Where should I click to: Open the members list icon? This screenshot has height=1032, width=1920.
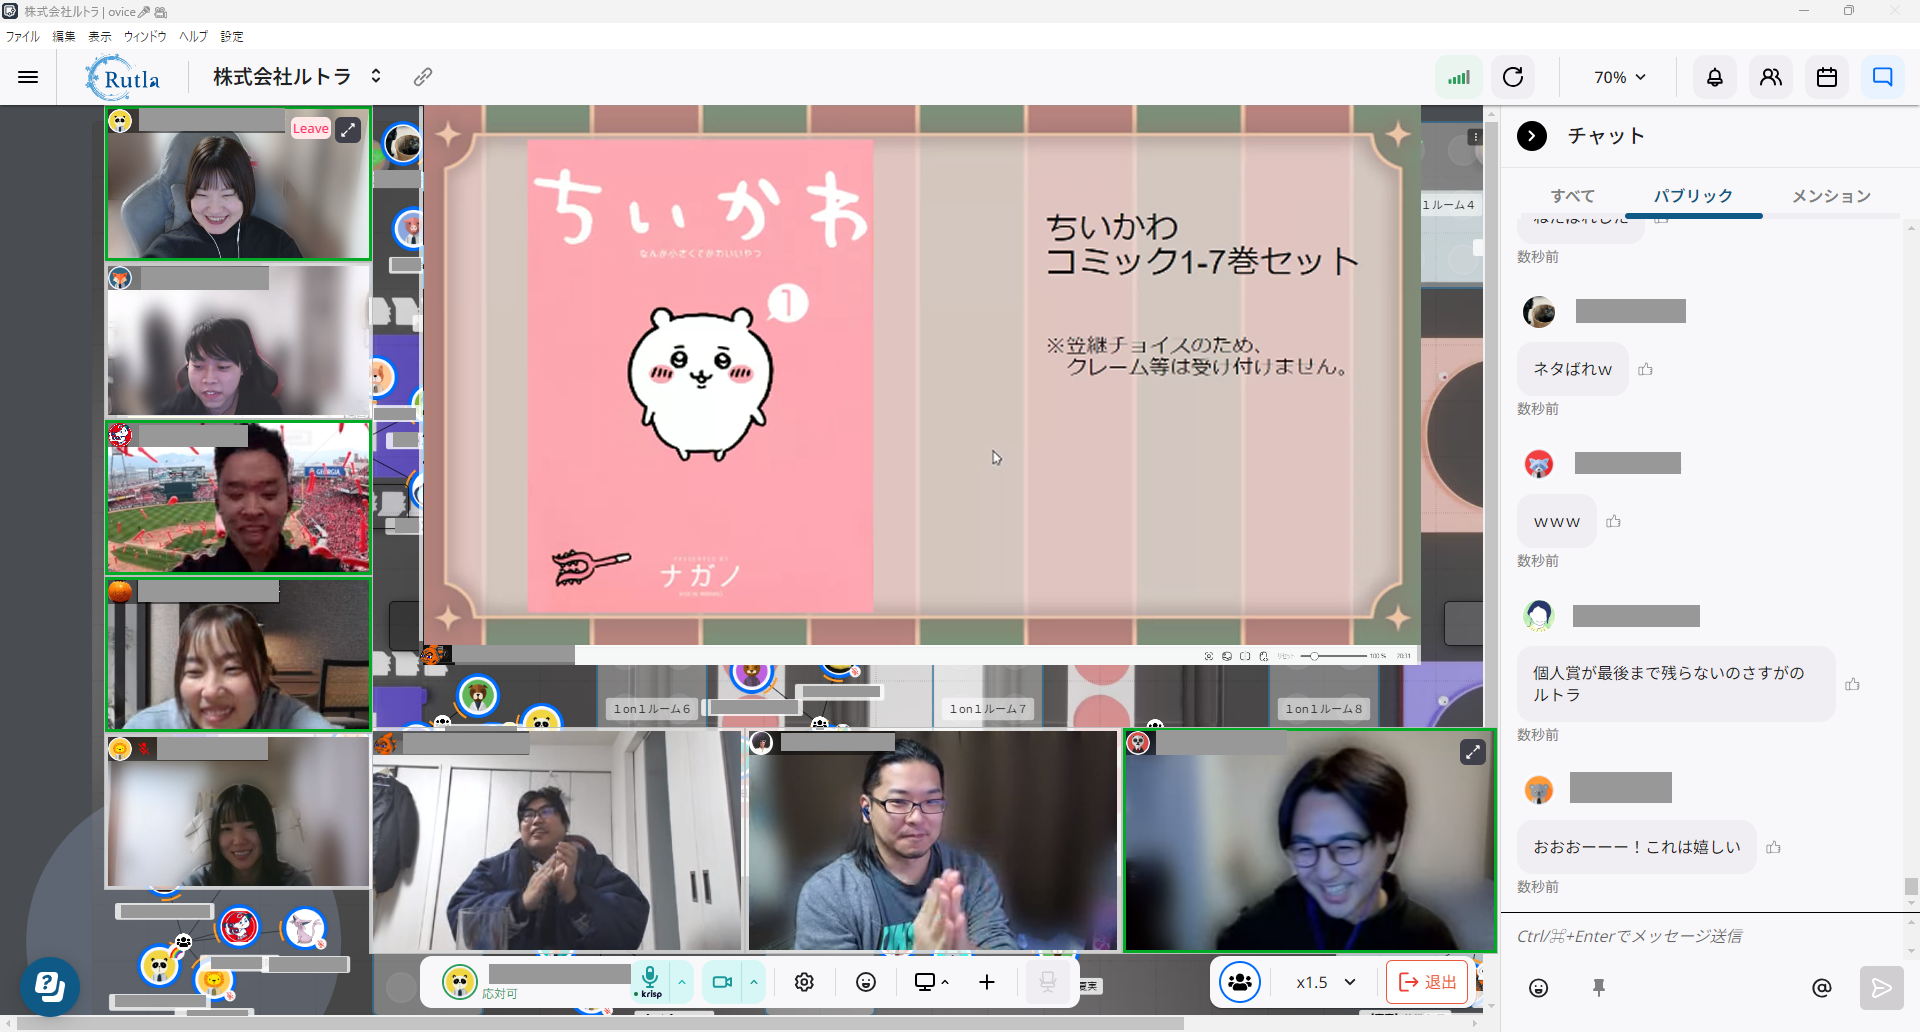click(x=1770, y=77)
